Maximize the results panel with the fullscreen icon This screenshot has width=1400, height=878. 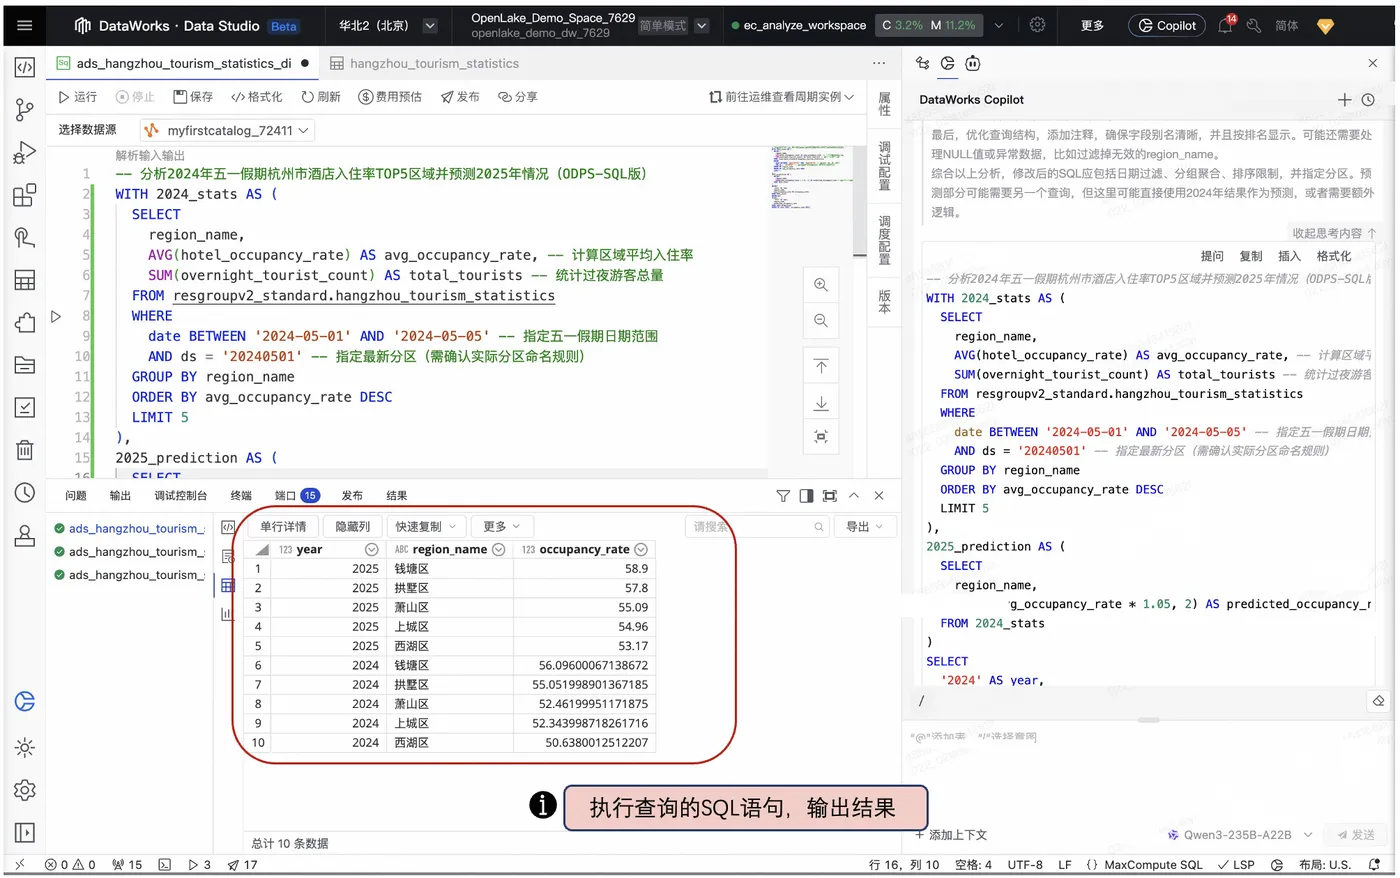830,496
